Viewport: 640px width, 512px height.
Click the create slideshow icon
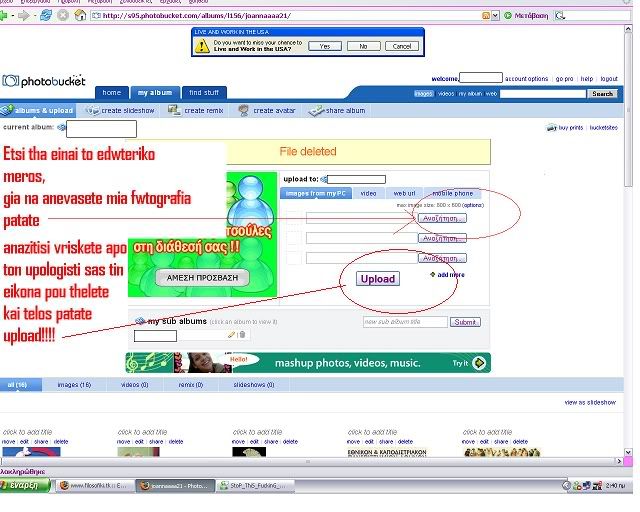point(92,111)
